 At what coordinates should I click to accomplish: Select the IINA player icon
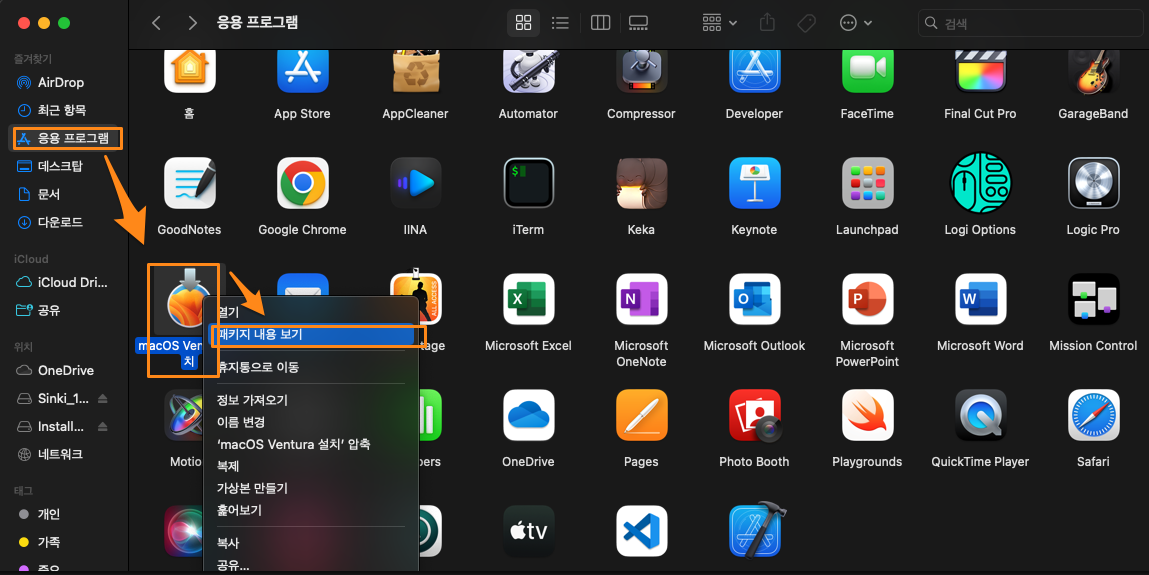(415, 183)
